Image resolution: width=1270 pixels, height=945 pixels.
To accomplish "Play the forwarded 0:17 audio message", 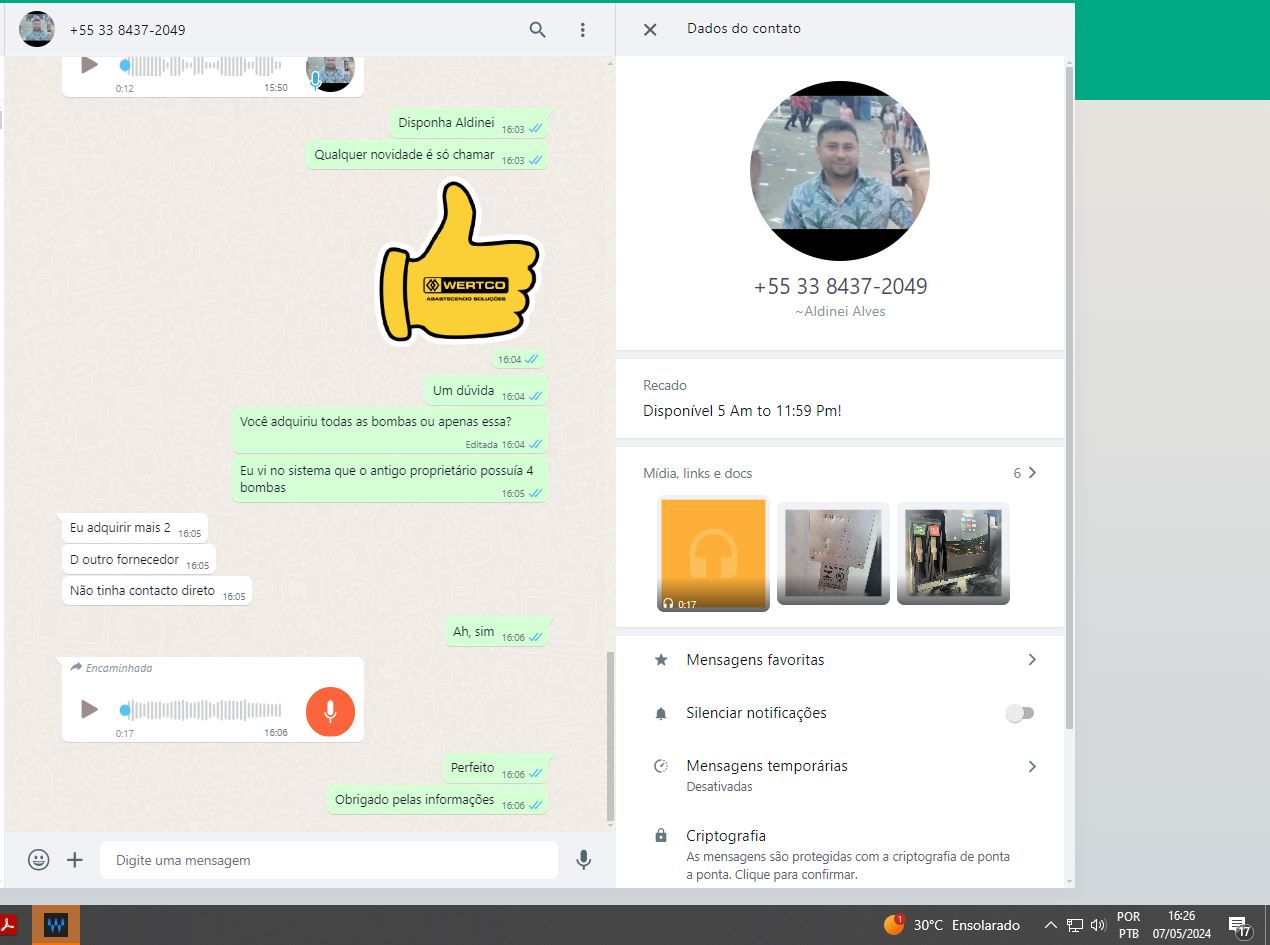I will click(89, 709).
